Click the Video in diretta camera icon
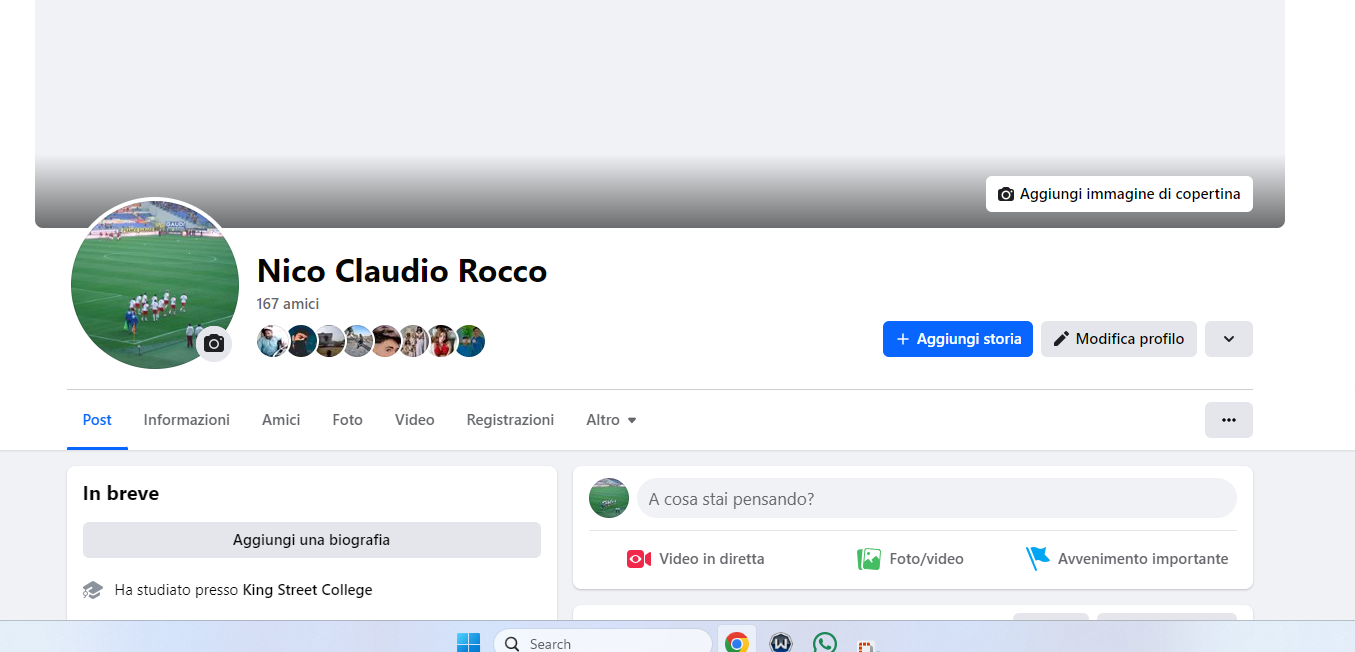This screenshot has height=652, width=1355. pyautogui.click(x=639, y=559)
